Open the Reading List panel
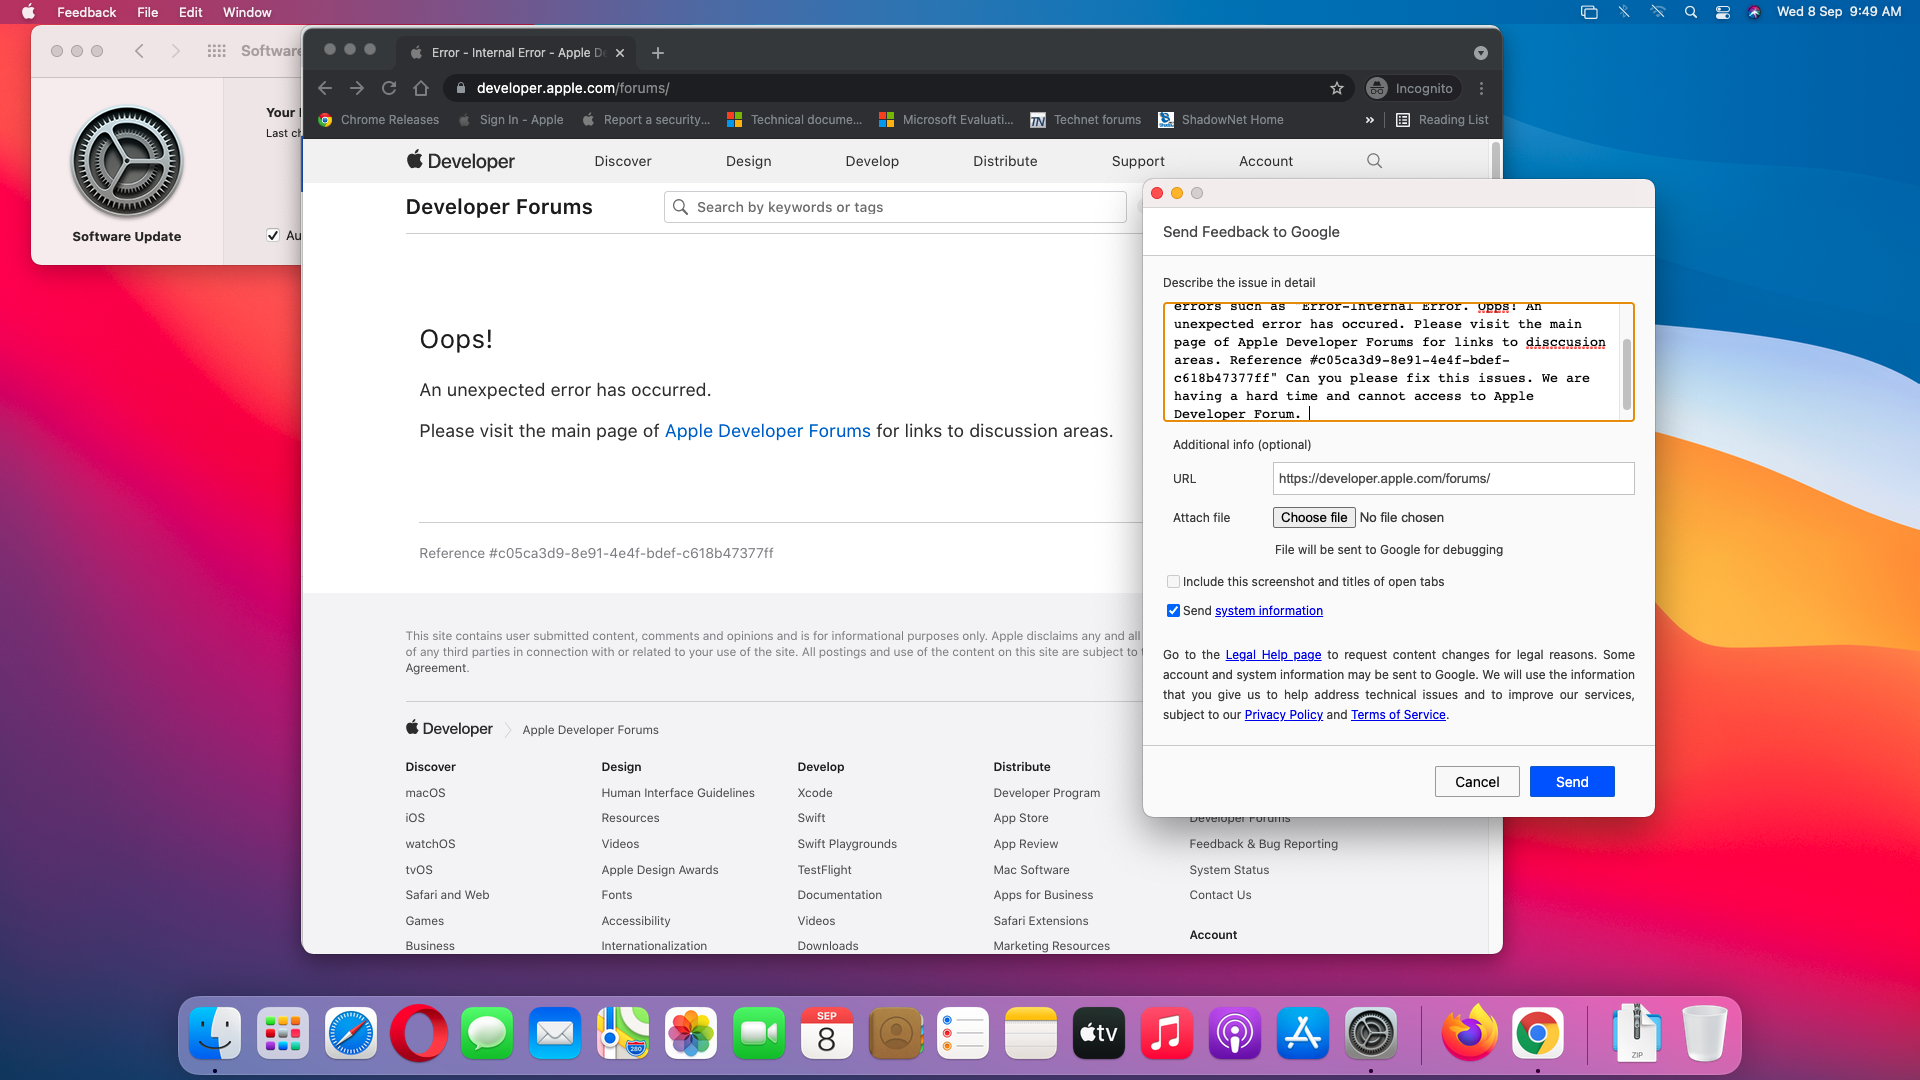The width and height of the screenshot is (1920, 1080). click(x=1442, y=120)
